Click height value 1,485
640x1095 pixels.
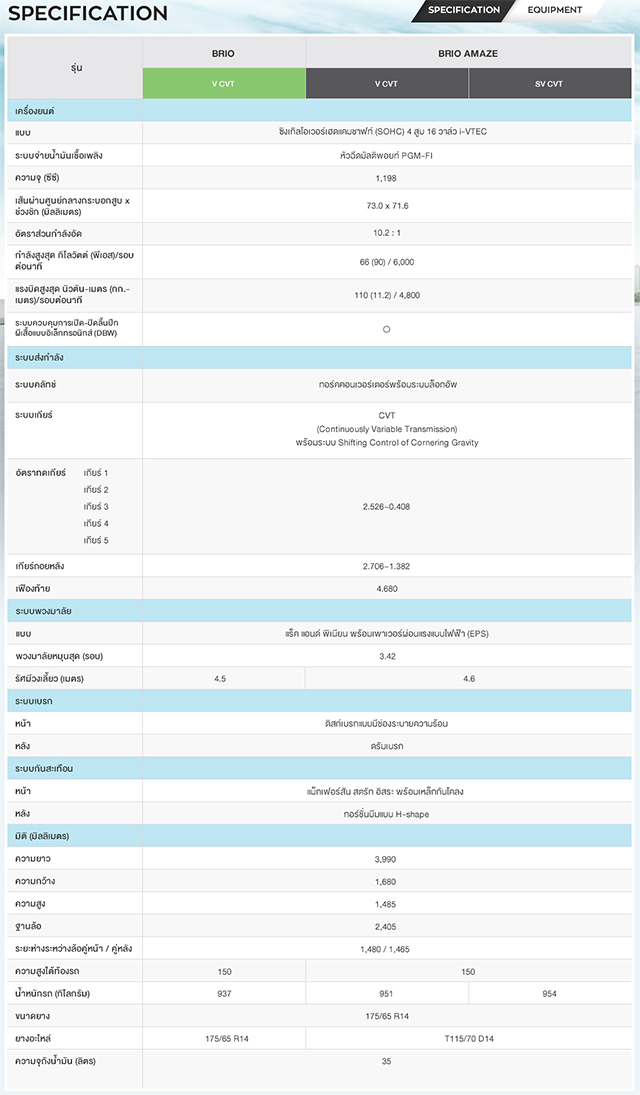386,904
